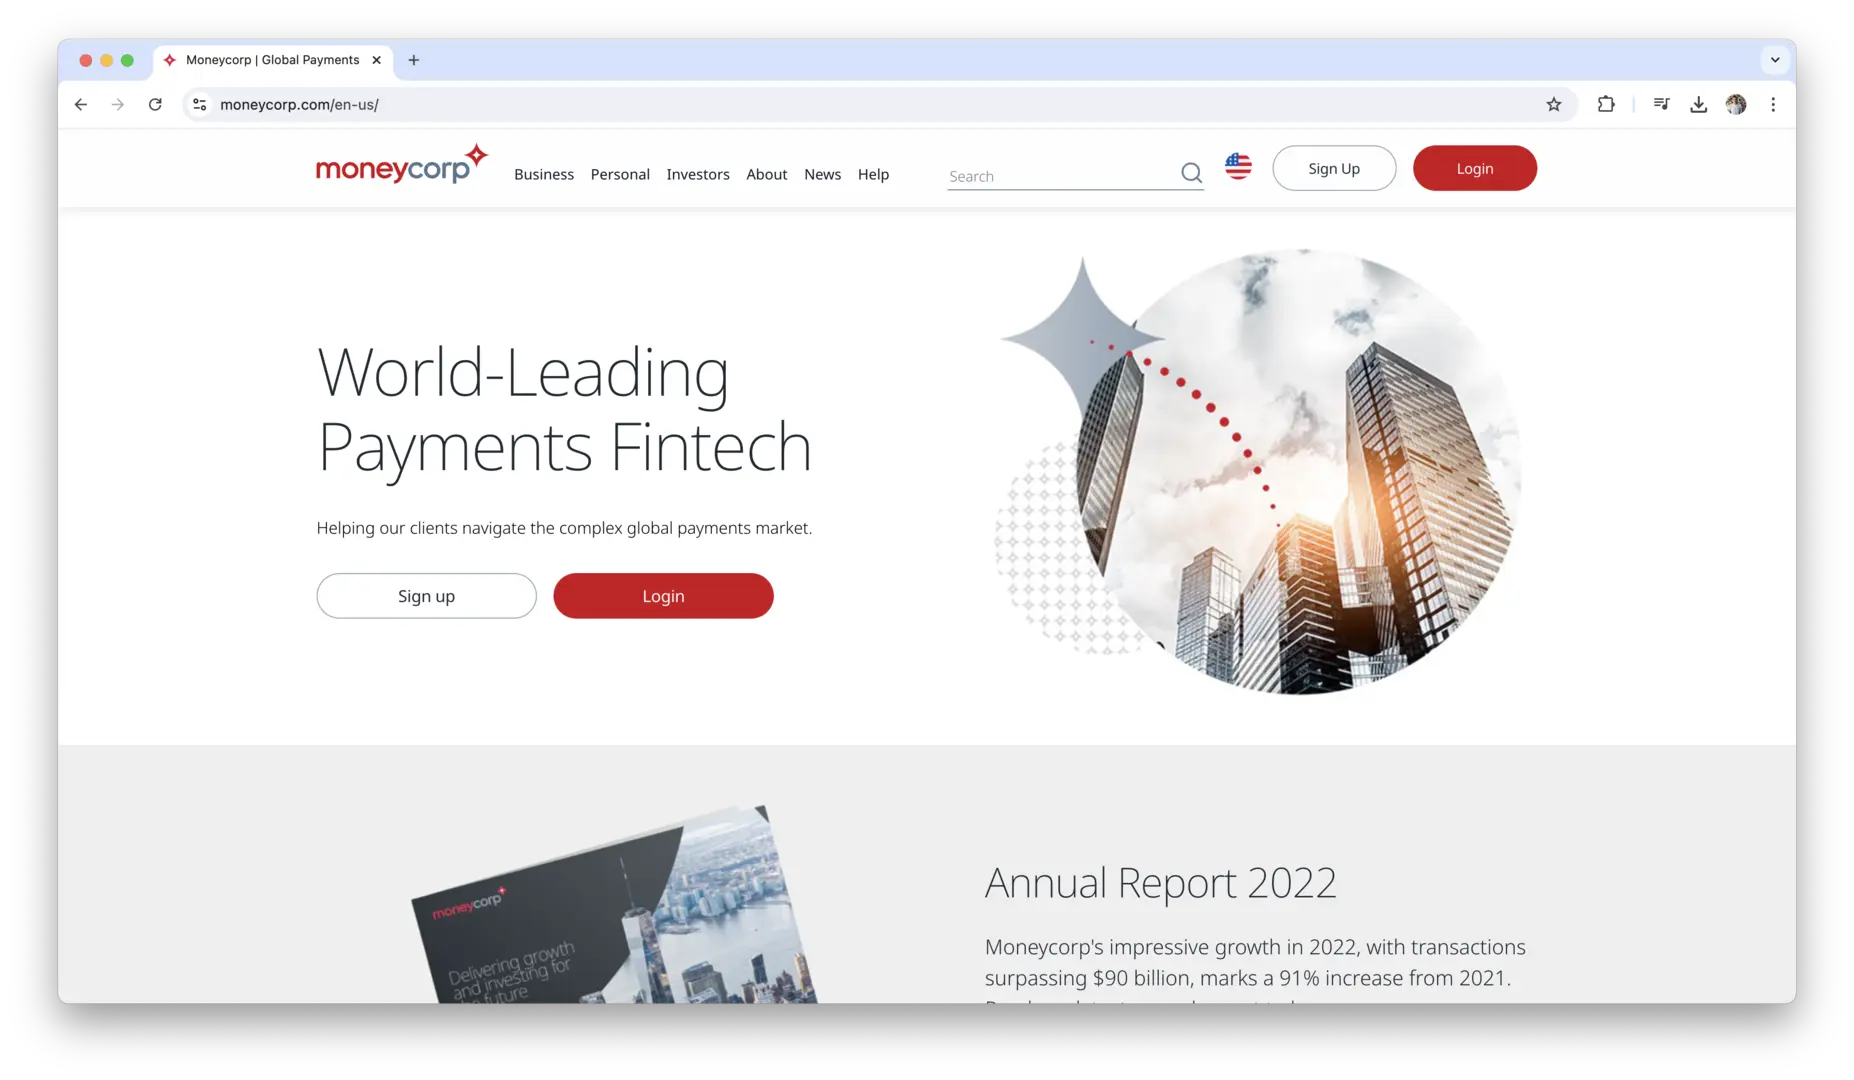Open a new tab with the plus button
The width and height of the screenshot is (1854, 1080).
(x=413, y=60)
